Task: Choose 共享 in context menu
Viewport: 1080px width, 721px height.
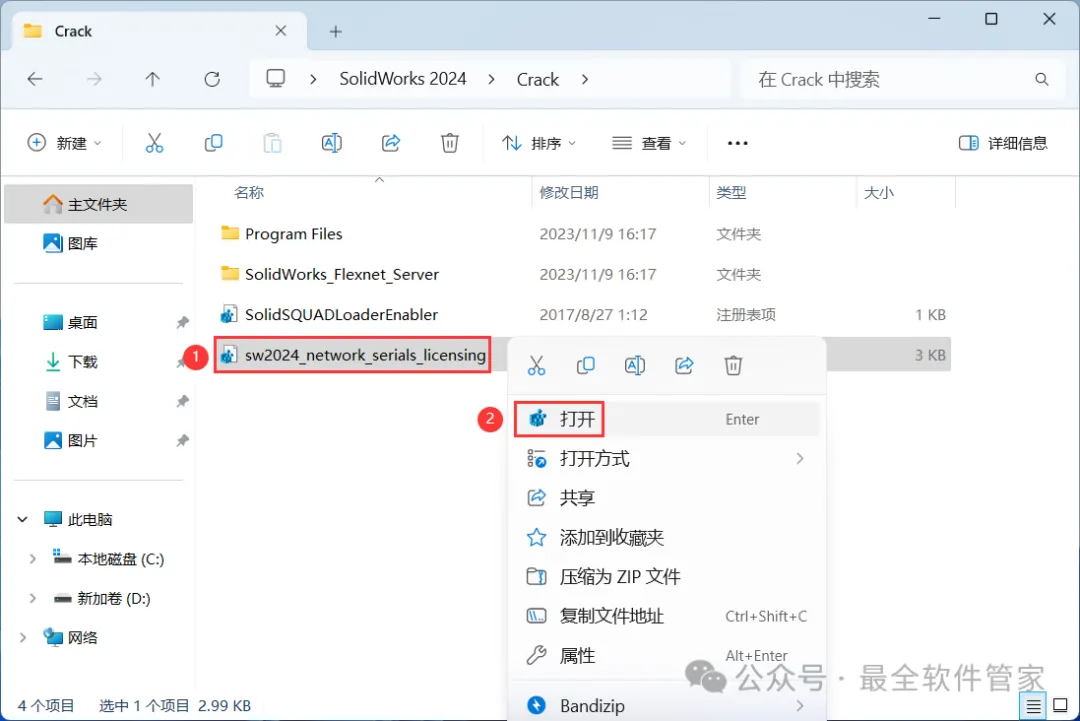Action: coord(667,498)
